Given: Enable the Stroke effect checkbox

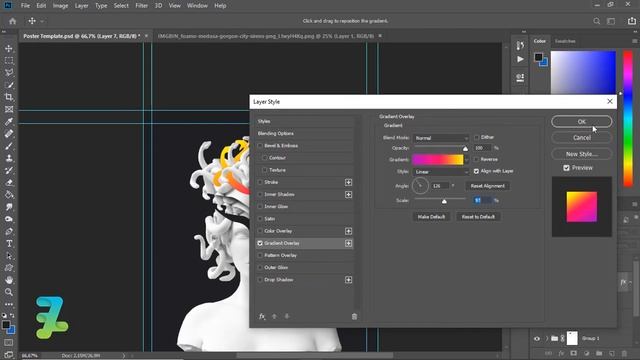Looking at the screenshot, I should click(x=260, y=182).
